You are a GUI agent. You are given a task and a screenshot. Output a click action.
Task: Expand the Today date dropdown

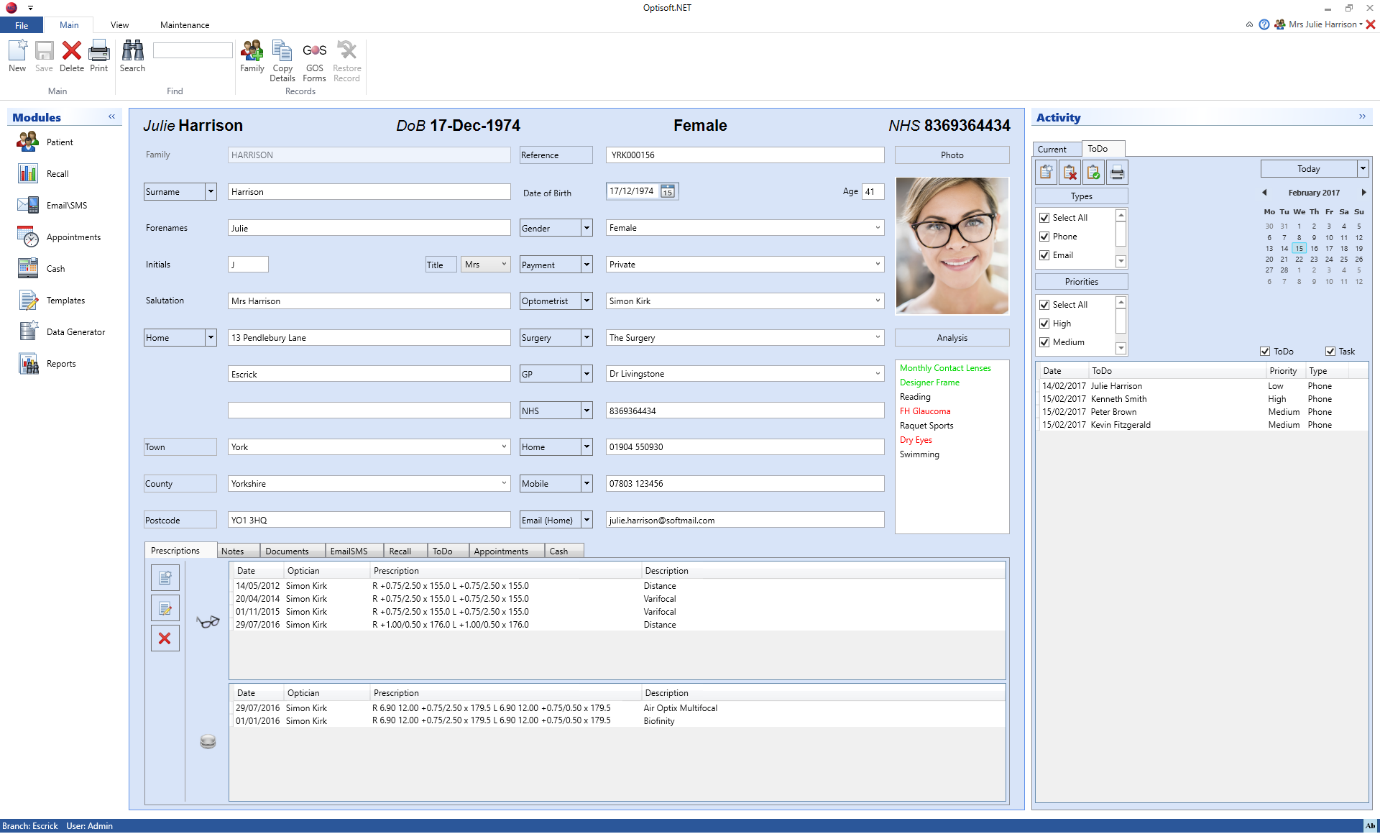point(1362,169)
